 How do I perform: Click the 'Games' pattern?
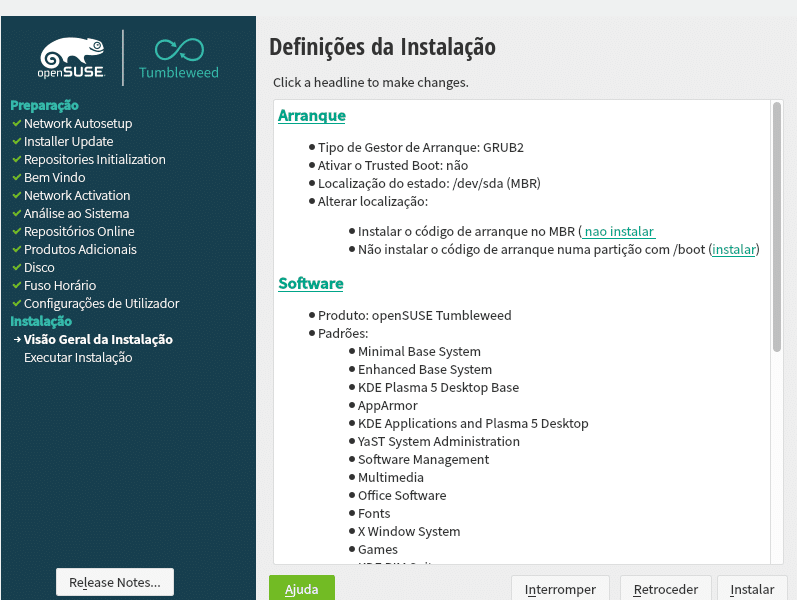click(x=378, y=550)
